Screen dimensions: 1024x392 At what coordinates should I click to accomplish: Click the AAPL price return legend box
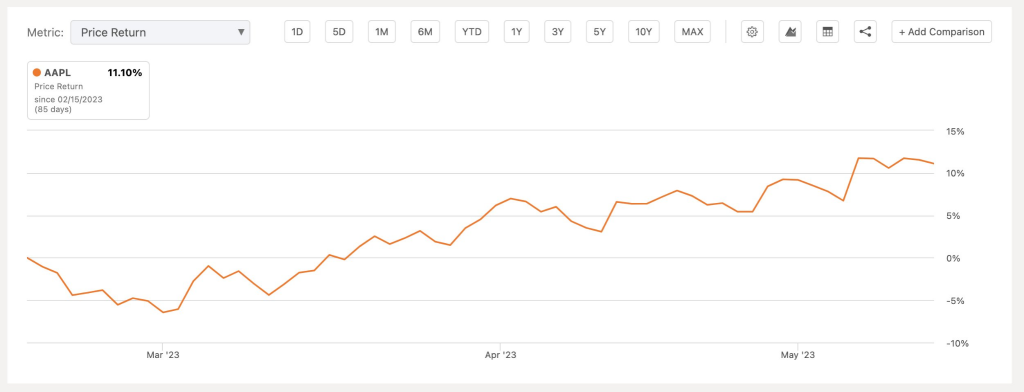pos(88,90)
